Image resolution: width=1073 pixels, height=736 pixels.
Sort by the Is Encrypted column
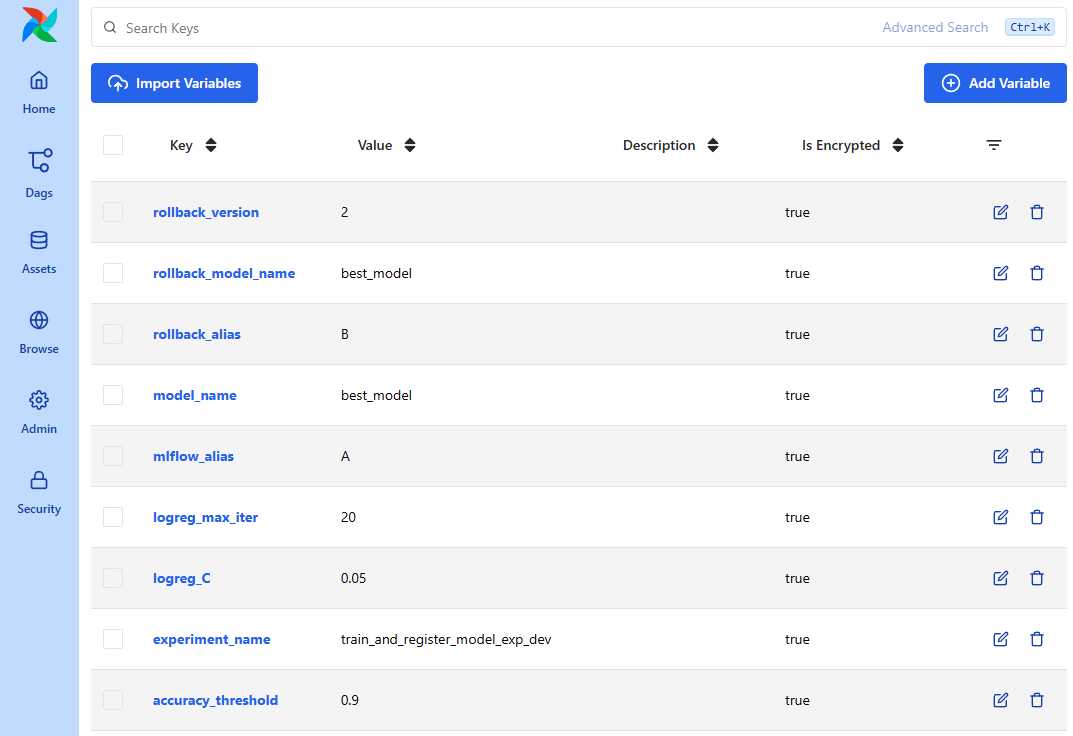[897, 145]
